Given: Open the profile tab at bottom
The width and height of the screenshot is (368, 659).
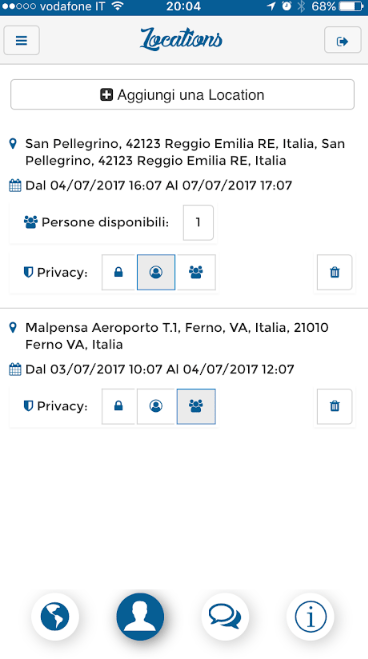Looking at the screenshot, I should [x=140, y=617].
